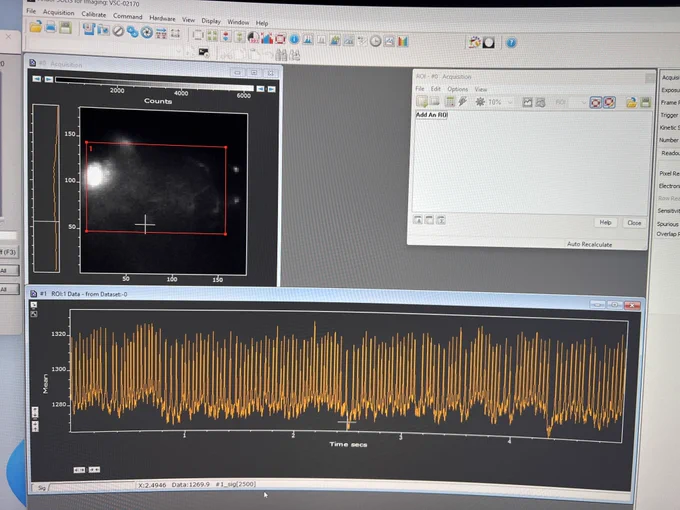Click the Add An ROI item

(432, 115)
